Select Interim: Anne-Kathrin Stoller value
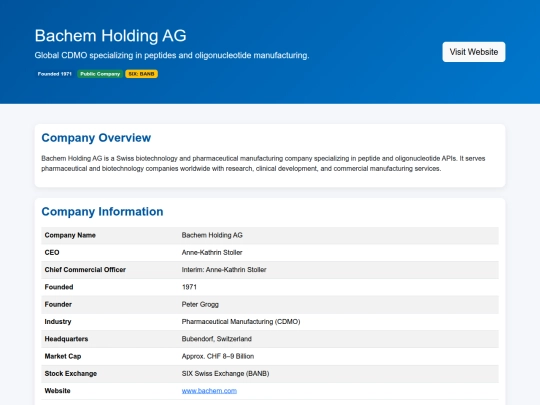The width and height of the screenshot is (540, 405). [x=224, y=270]
